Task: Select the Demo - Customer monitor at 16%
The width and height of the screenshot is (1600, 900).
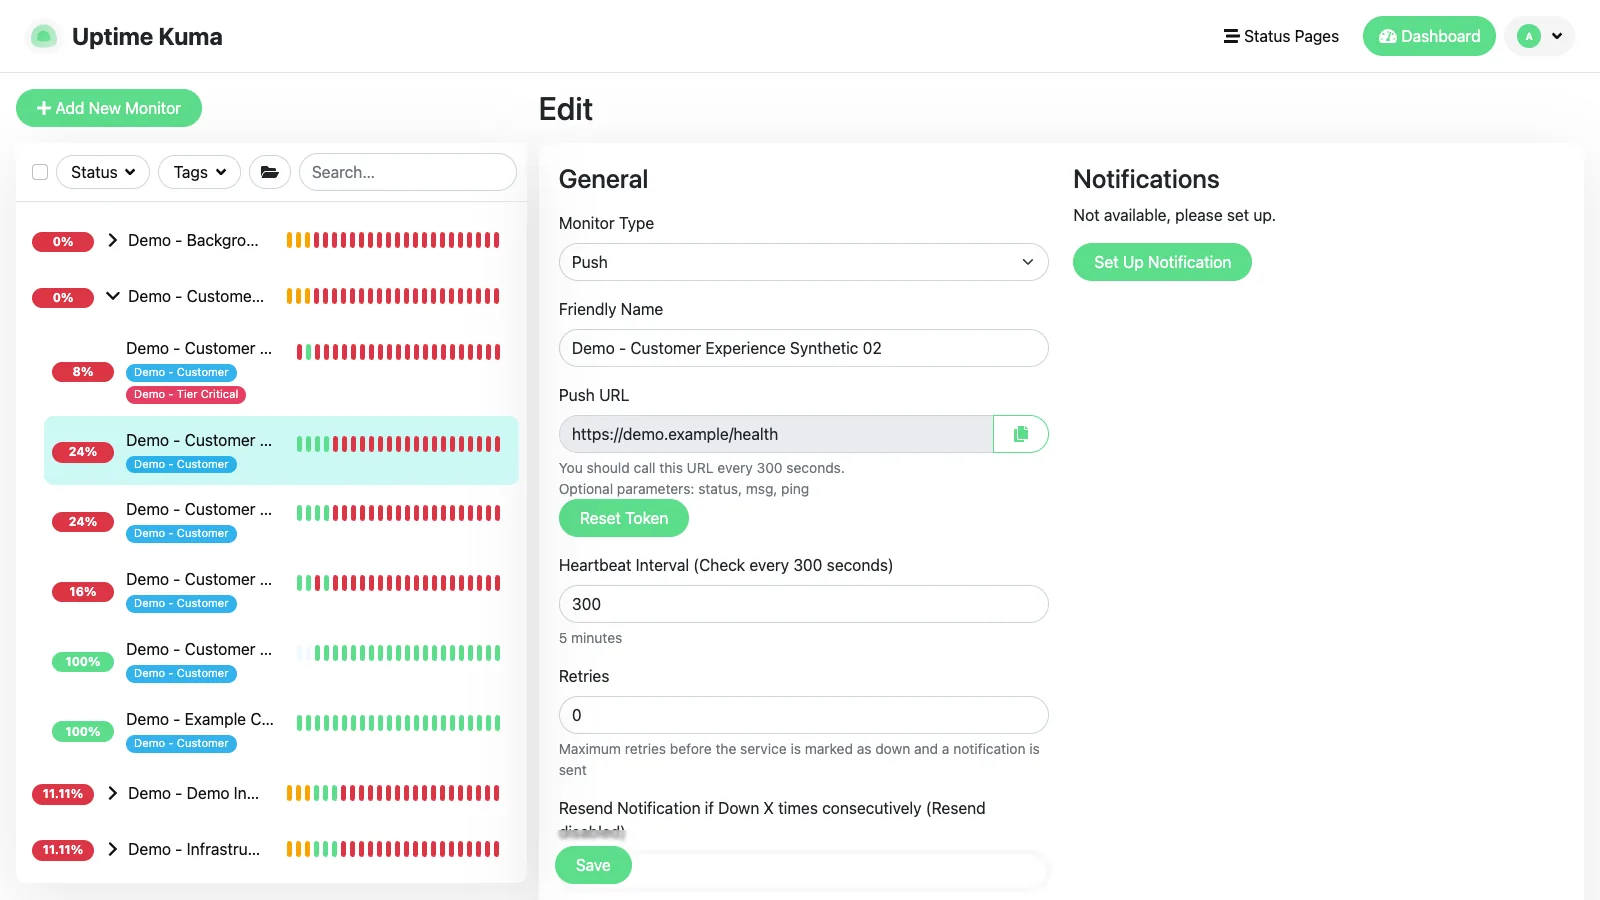Action: click(x=281, y=591)
